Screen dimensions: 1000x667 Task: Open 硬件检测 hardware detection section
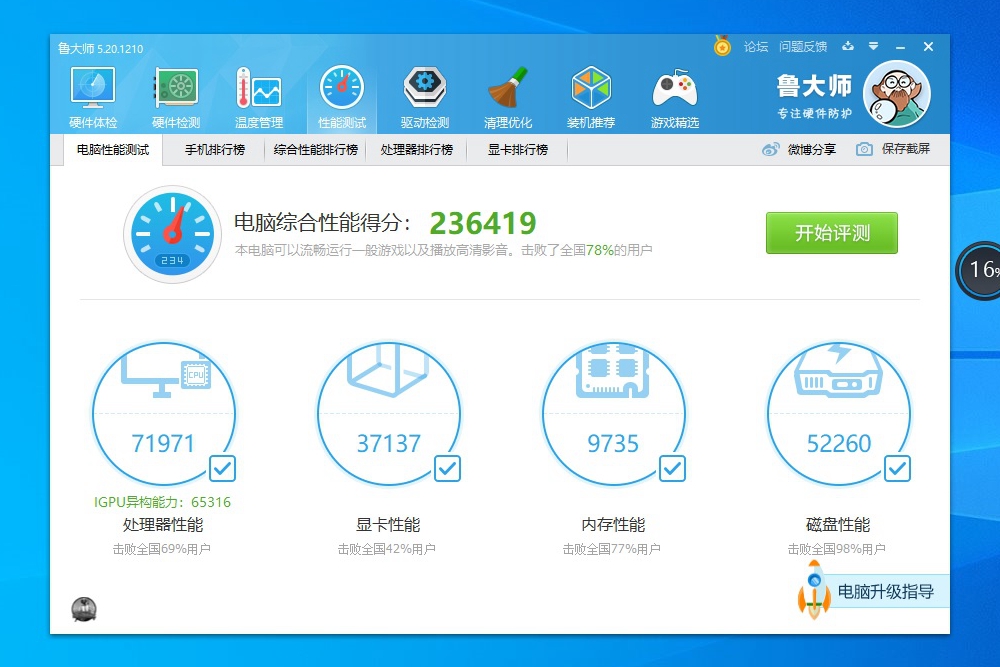pyautogui.click(x=176, y=98)
